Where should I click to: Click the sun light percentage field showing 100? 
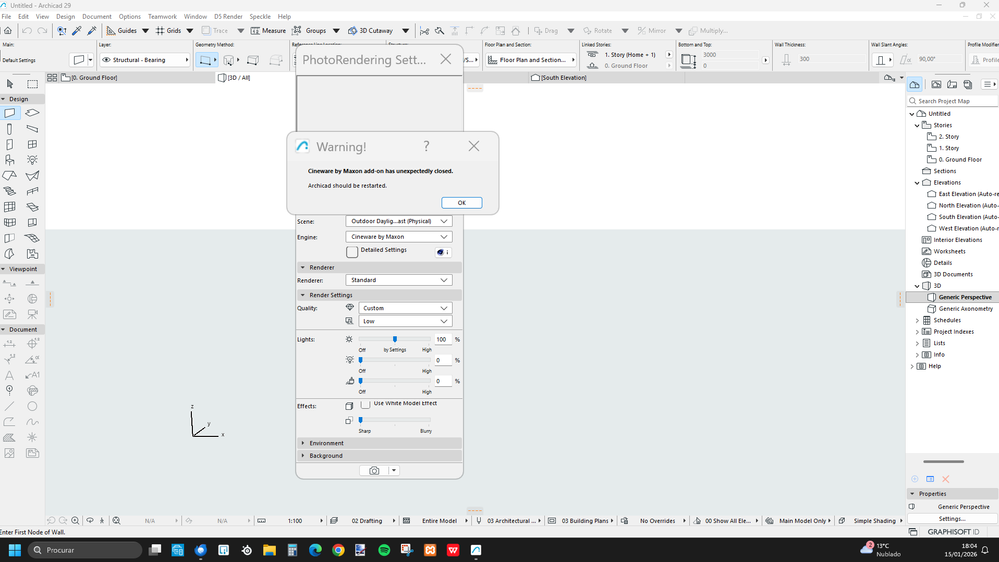point(443,339)
